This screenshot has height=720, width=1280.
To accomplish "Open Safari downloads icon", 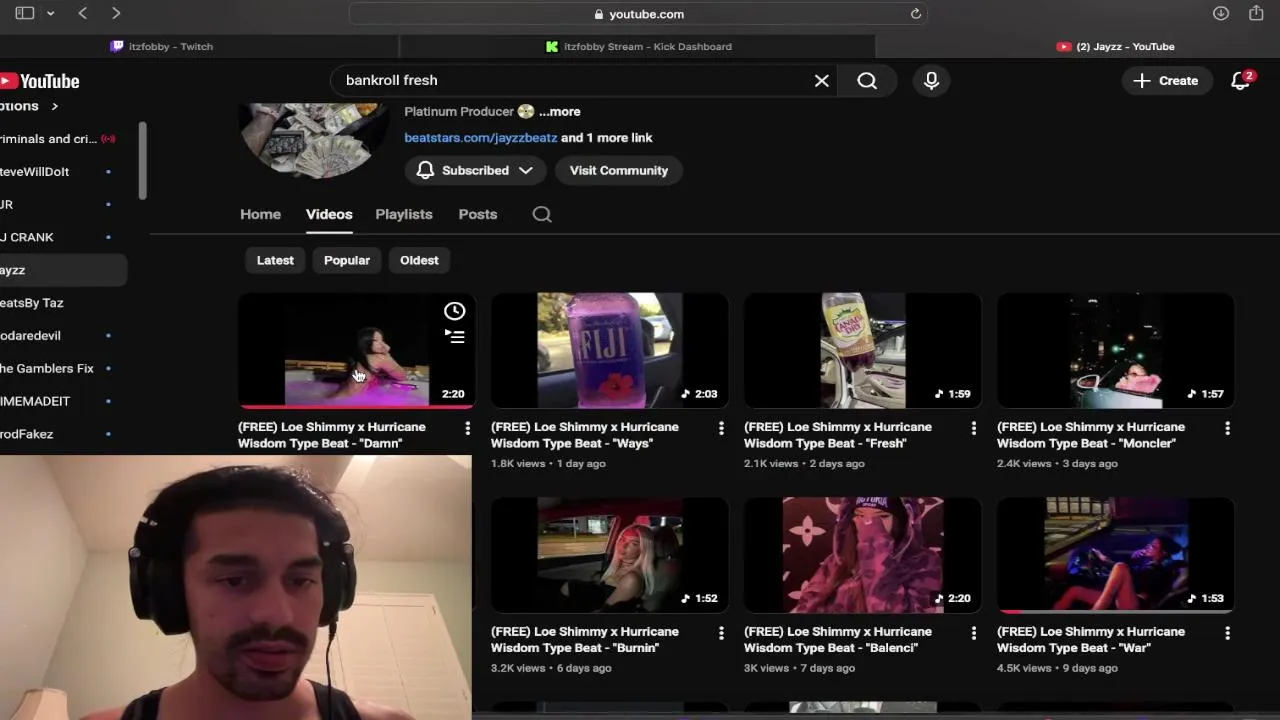I will [x=1221, y=13].
